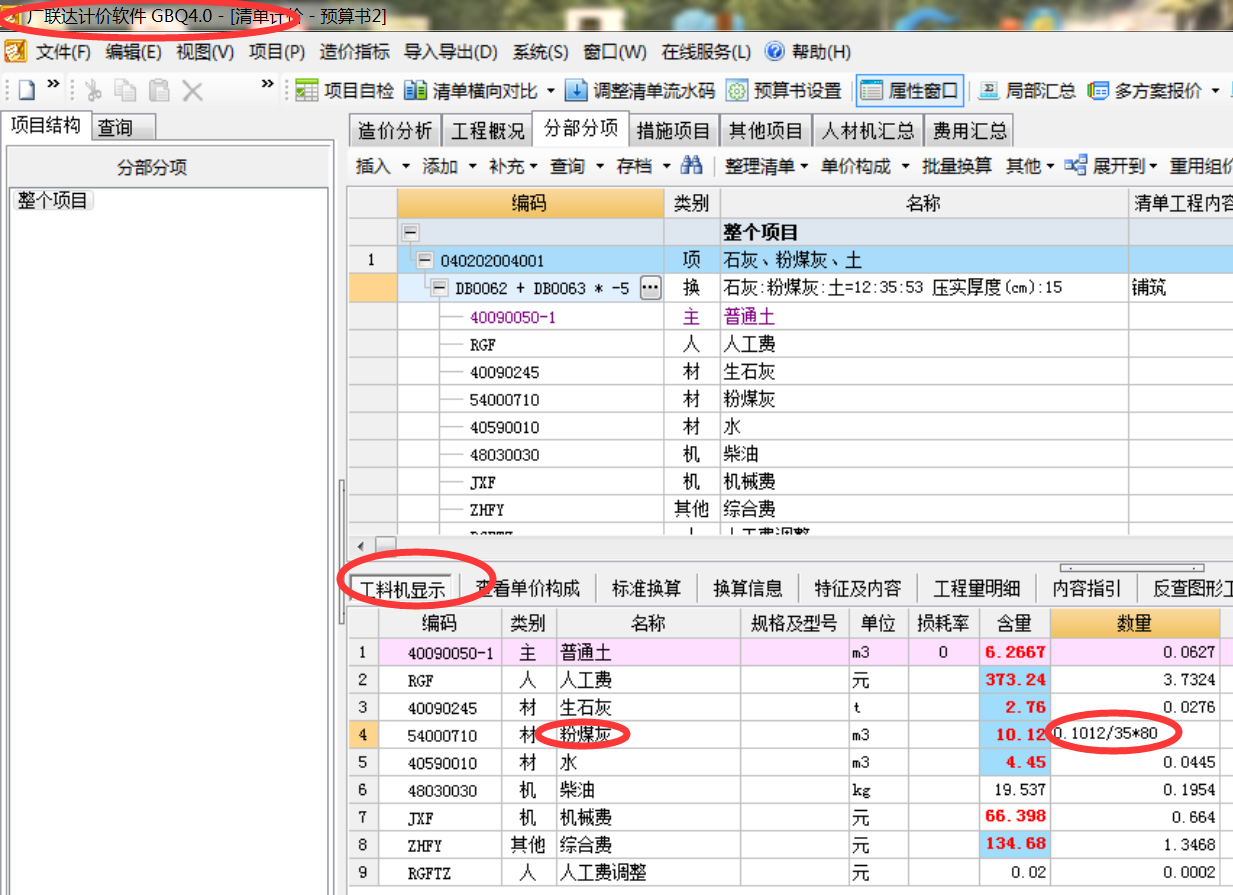Click the copy icon in toolbar

(125, 91)
